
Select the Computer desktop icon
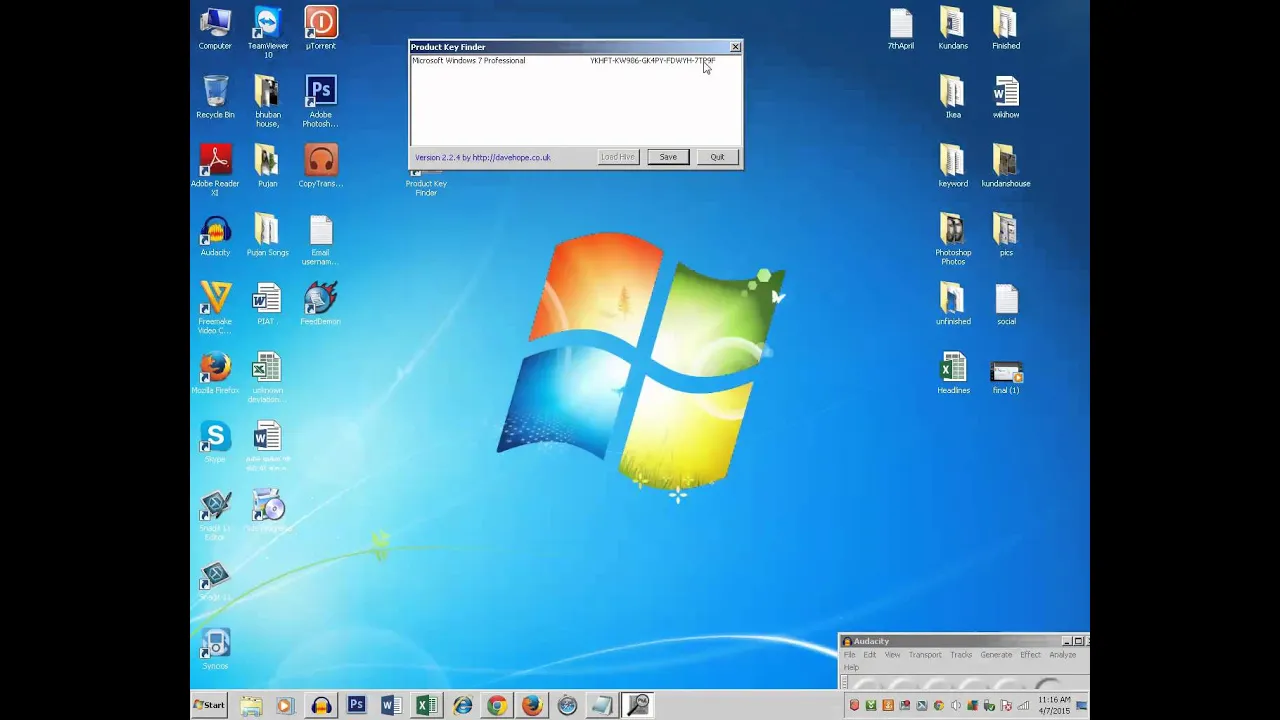[x=215, y=29]
